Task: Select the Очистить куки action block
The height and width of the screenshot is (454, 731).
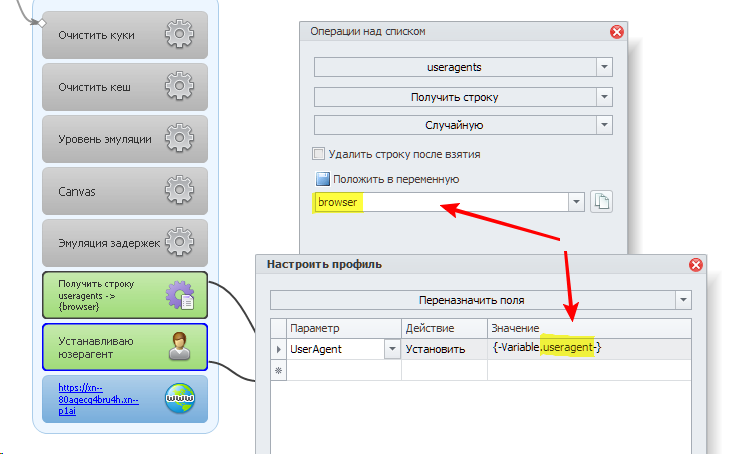Action: (124, 35)
